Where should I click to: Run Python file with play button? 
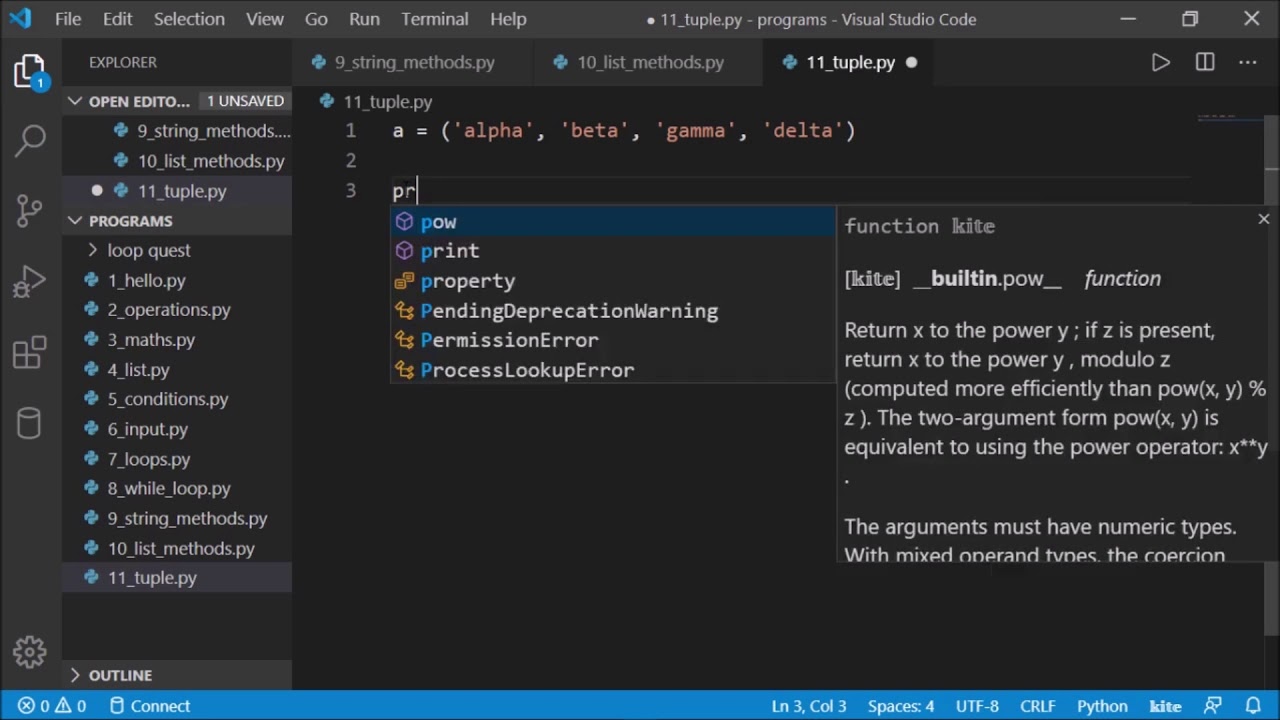pos(1160,62)
